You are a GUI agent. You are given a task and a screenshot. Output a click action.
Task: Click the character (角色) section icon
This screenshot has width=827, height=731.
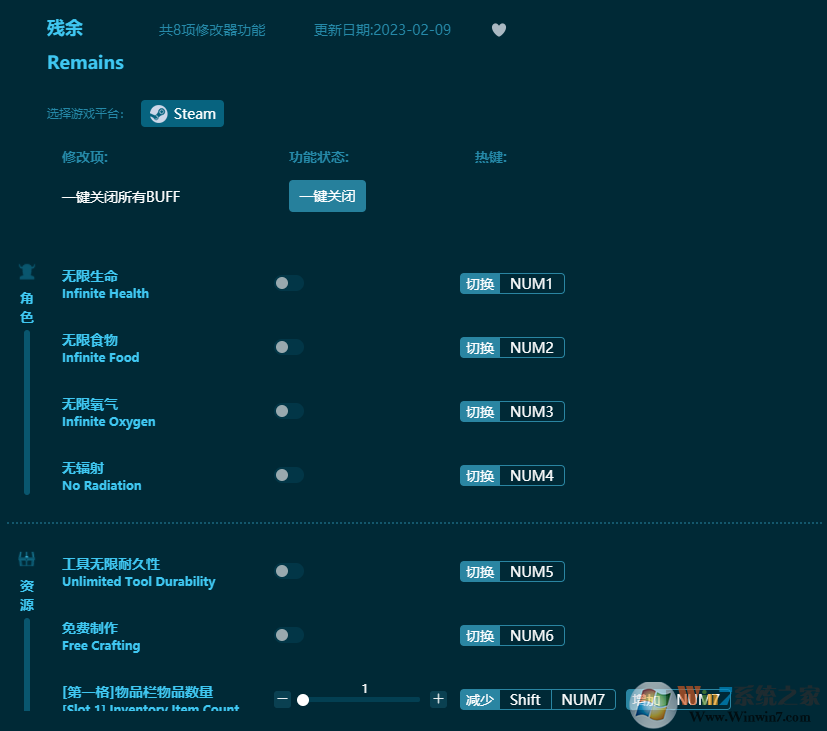(27, 272)
